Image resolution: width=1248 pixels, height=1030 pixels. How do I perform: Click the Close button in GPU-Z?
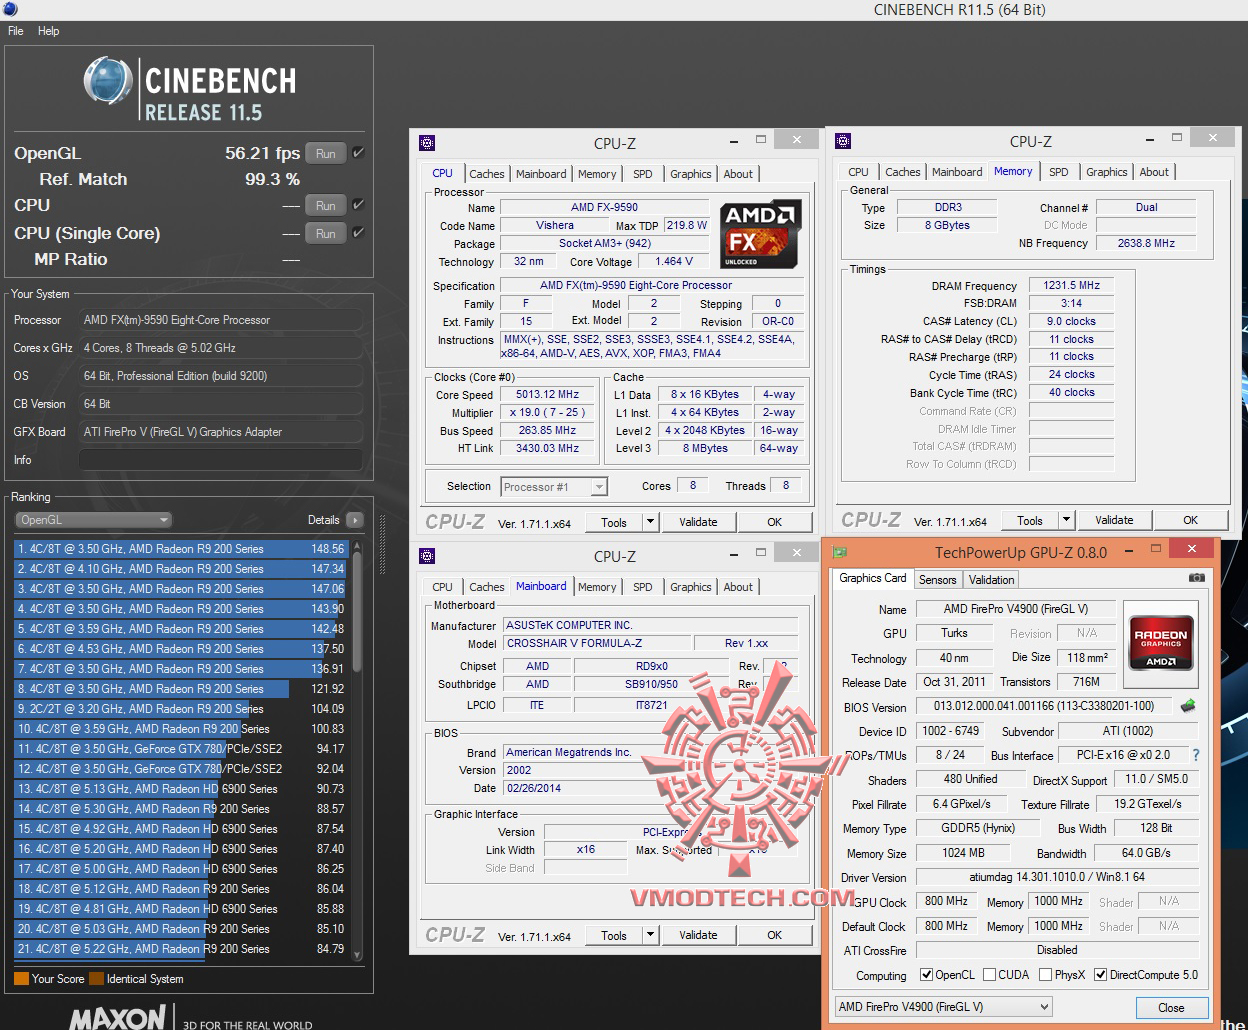point(1171,1008)
